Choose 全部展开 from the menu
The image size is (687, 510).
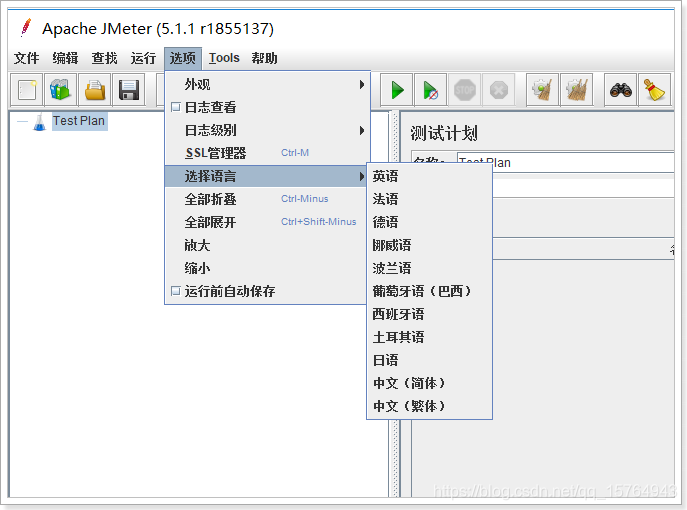tap(266, 222)
